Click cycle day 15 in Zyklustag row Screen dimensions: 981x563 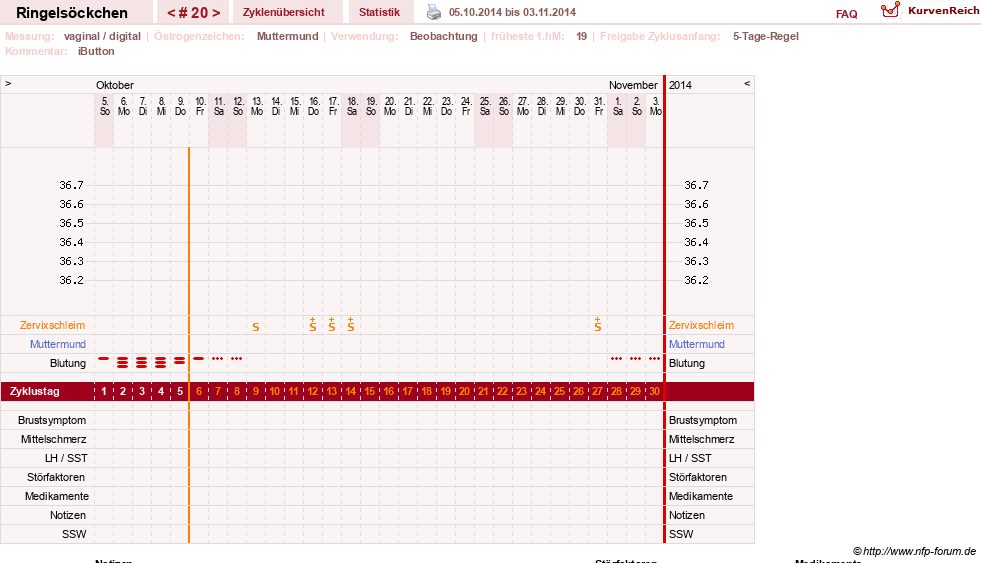[370, 392]
